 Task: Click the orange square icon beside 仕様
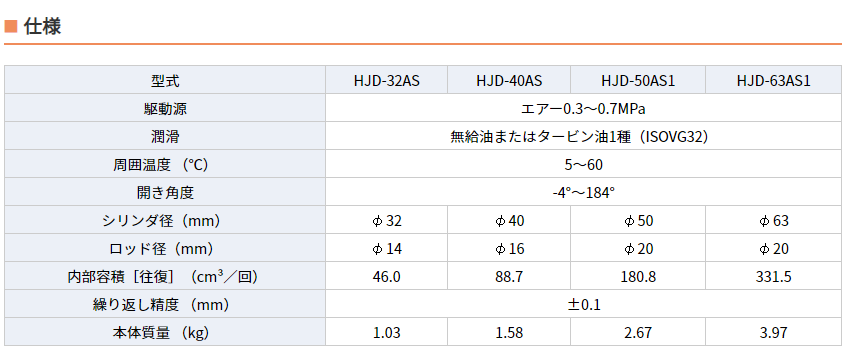[x=11, y=26]
